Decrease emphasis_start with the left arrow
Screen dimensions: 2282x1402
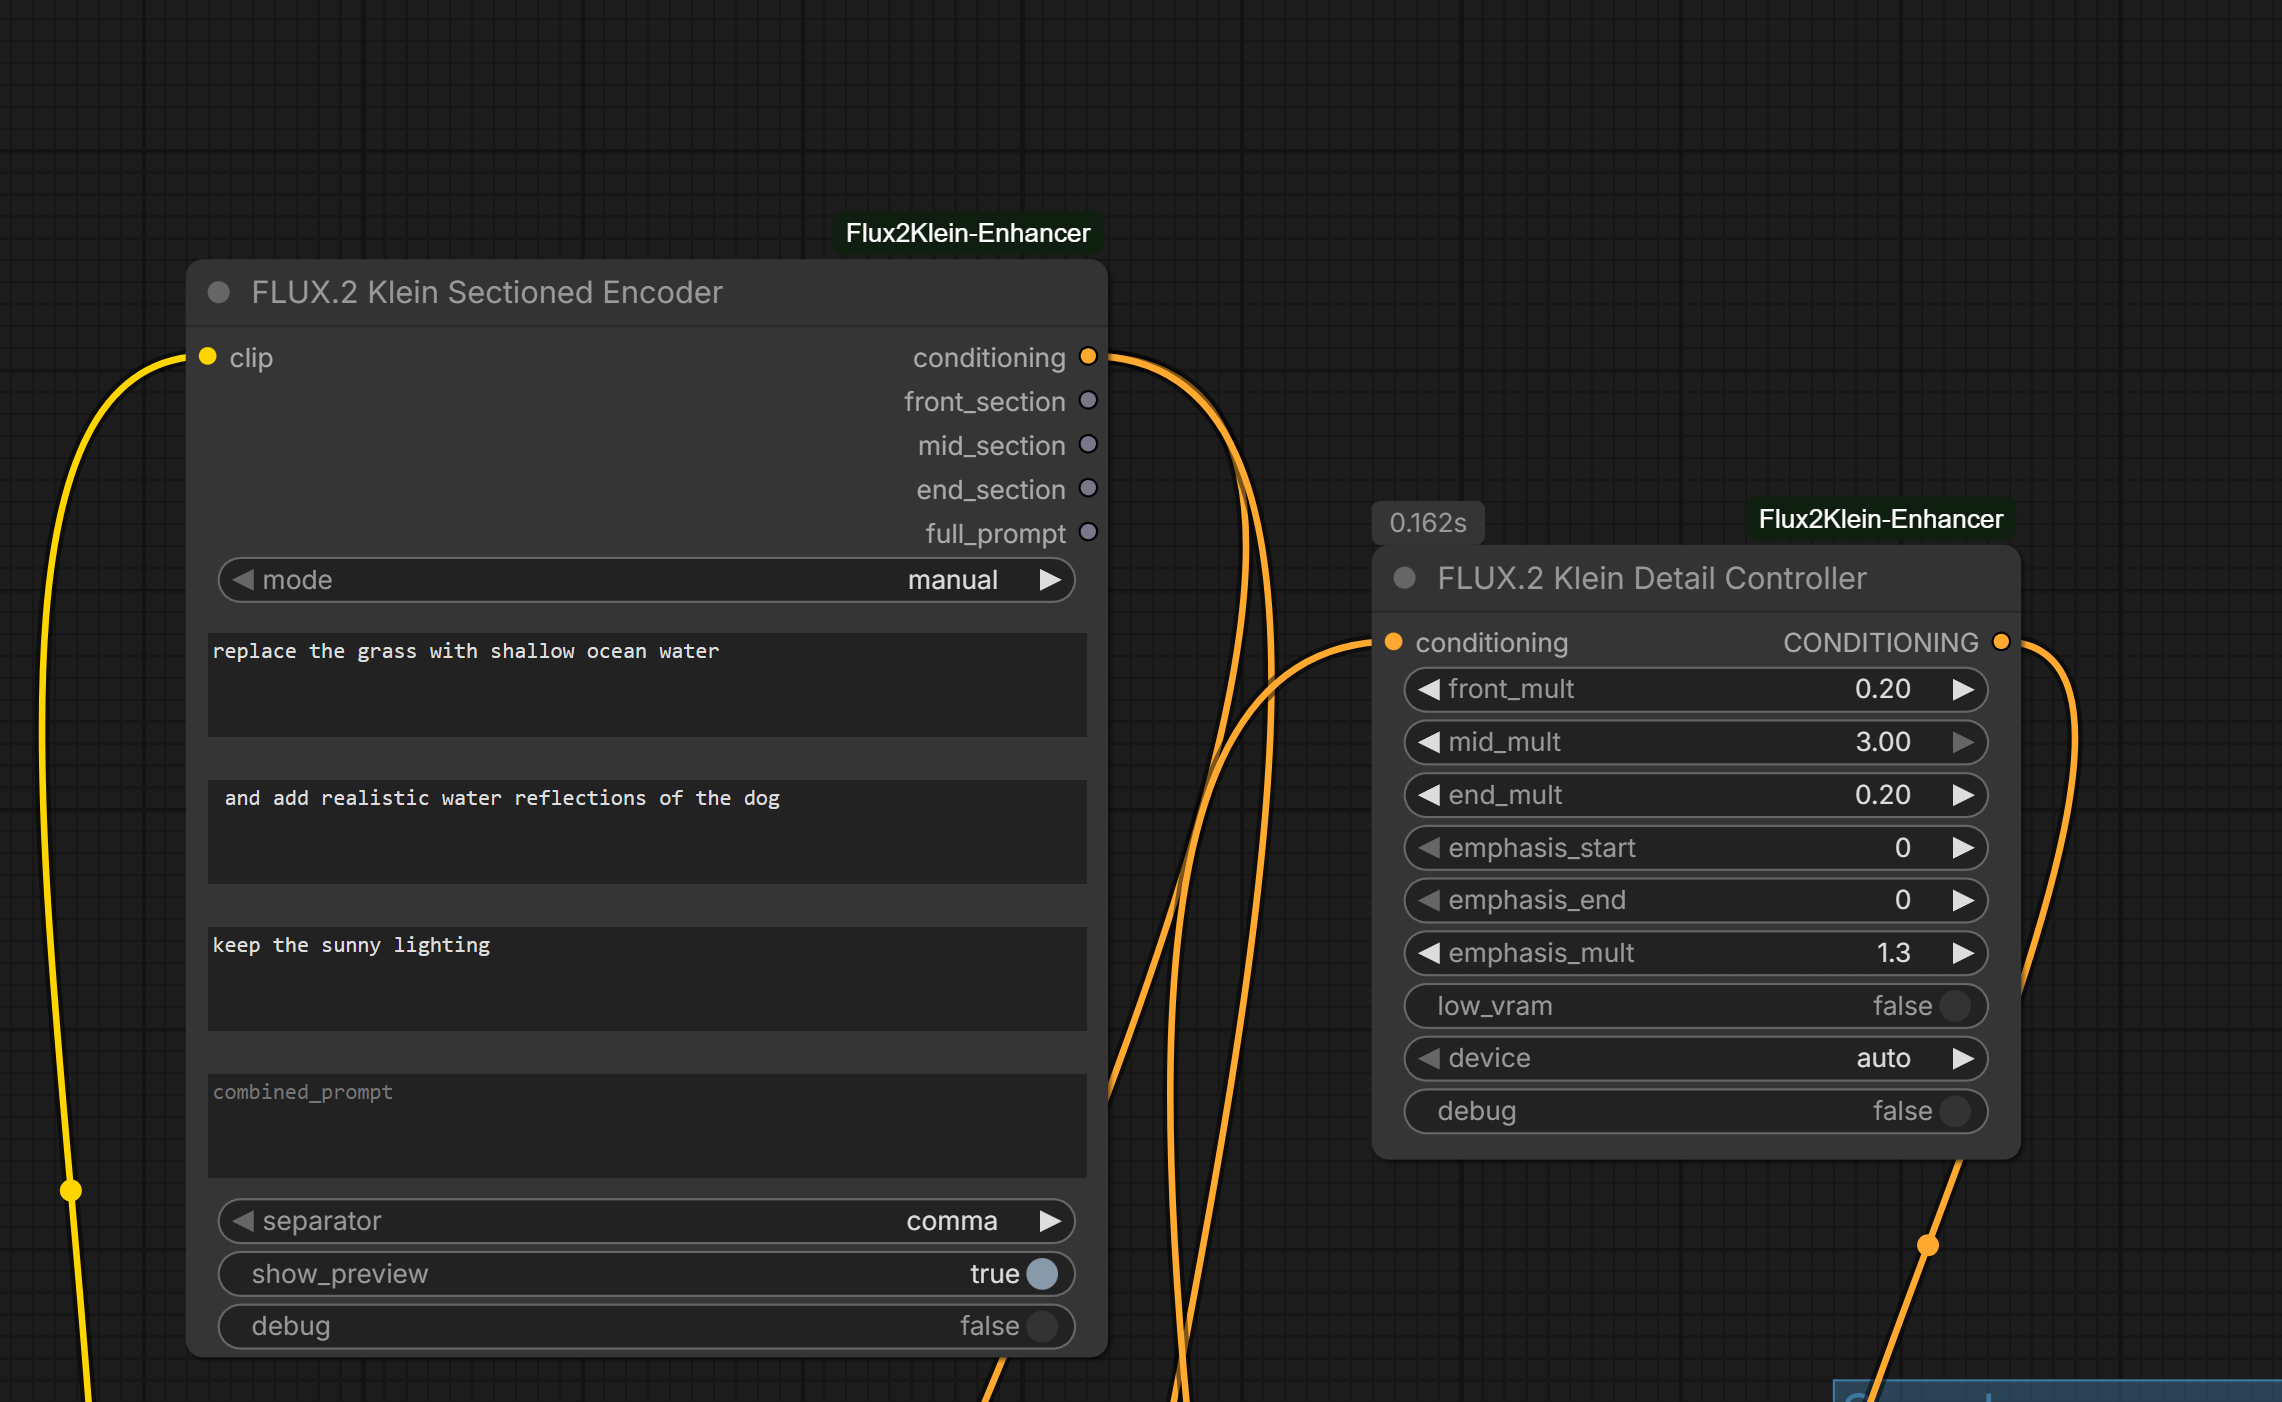(x=1429, y=848)
